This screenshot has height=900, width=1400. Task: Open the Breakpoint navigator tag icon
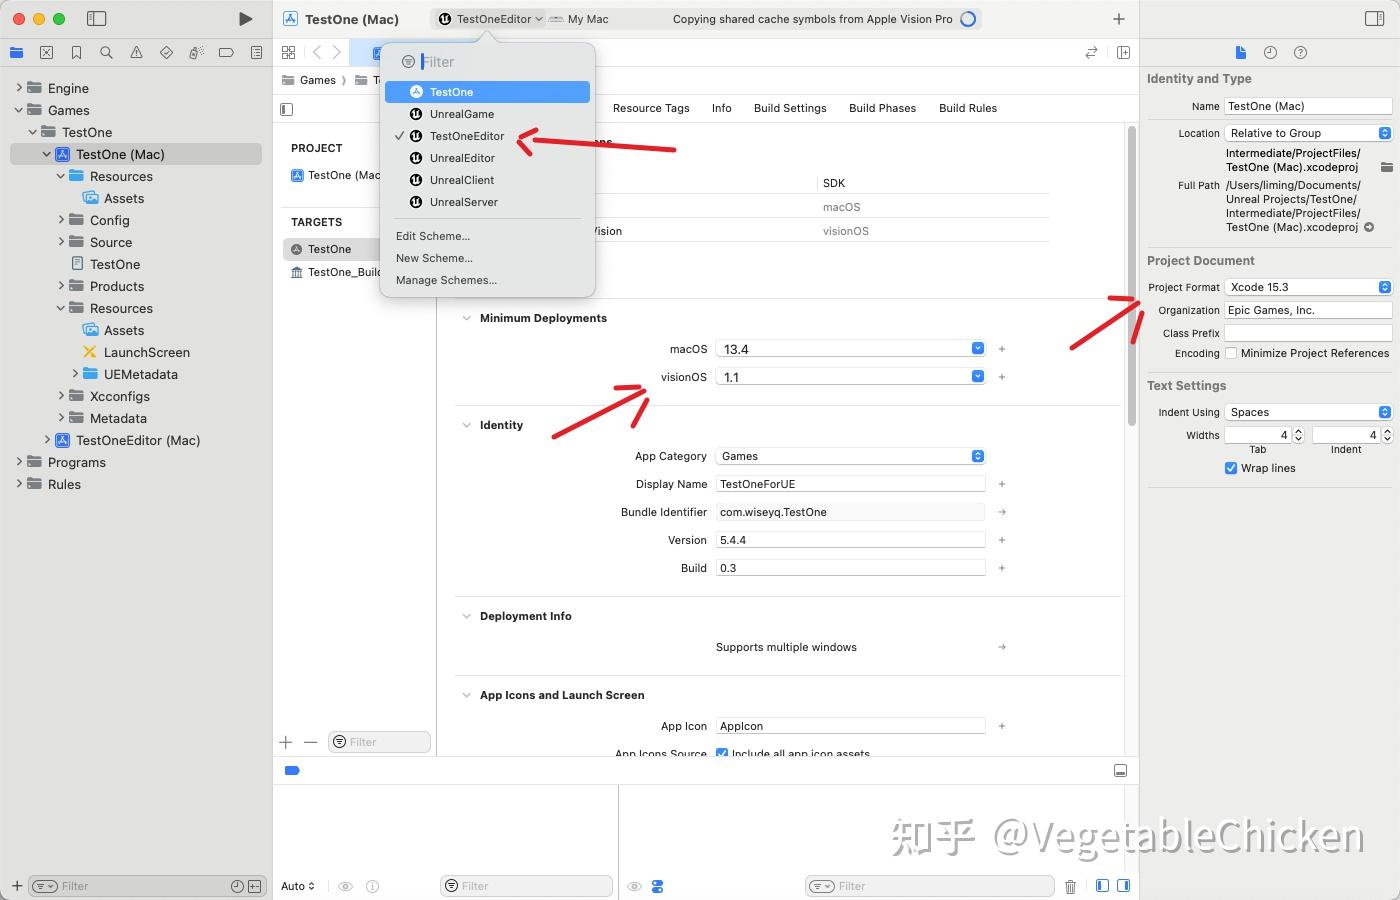click(x=226, y=52)
